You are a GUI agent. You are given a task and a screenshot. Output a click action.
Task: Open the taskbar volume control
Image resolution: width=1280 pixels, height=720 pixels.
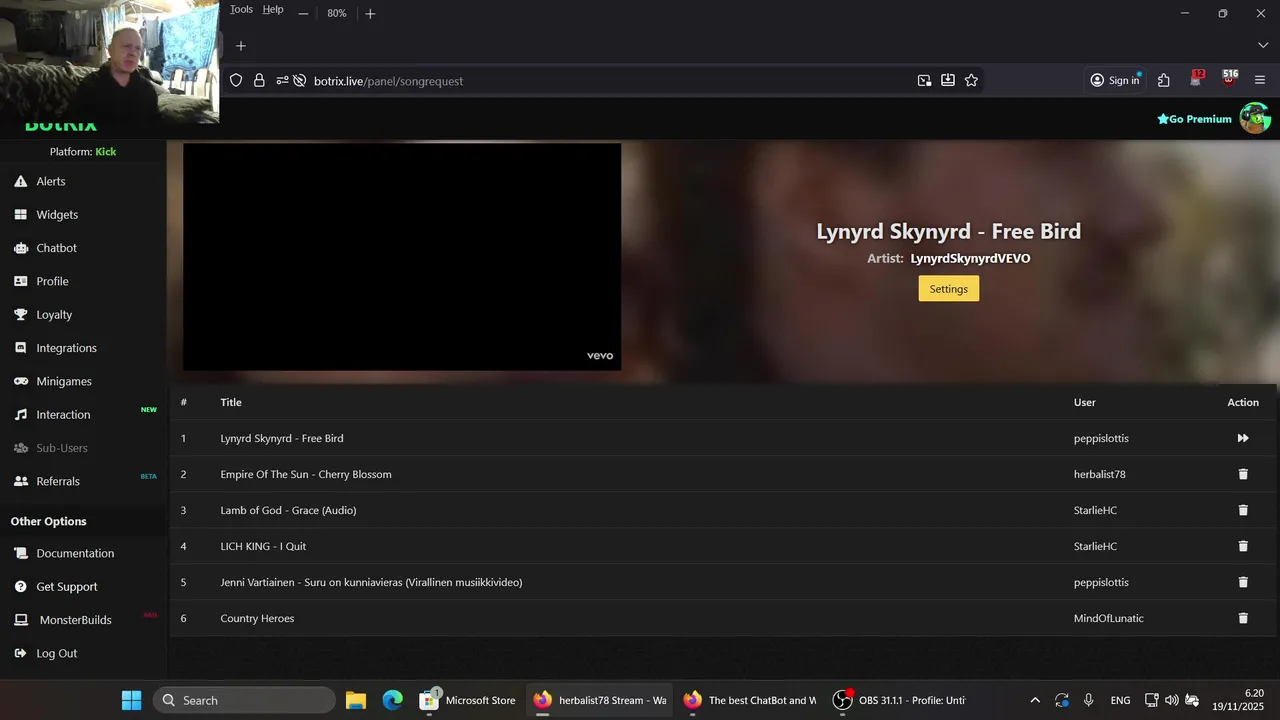(1171, 700)
